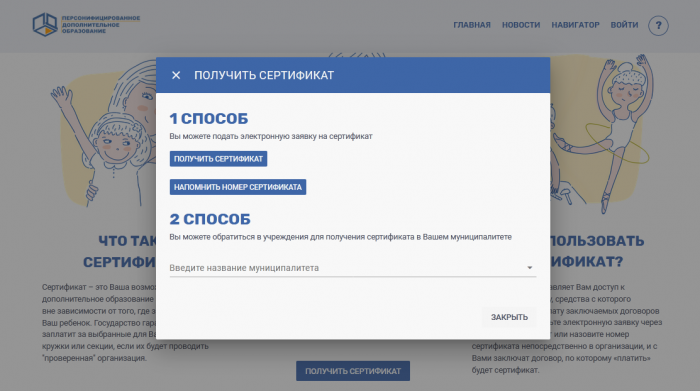
Task: Click the dialog's ПОЛУЧИТЬ СЕРТИФИКАТ button
Action: [218, 159]
